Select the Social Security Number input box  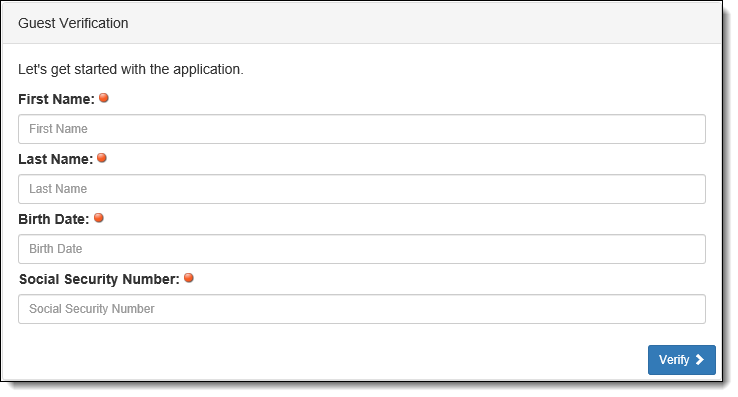361,309
